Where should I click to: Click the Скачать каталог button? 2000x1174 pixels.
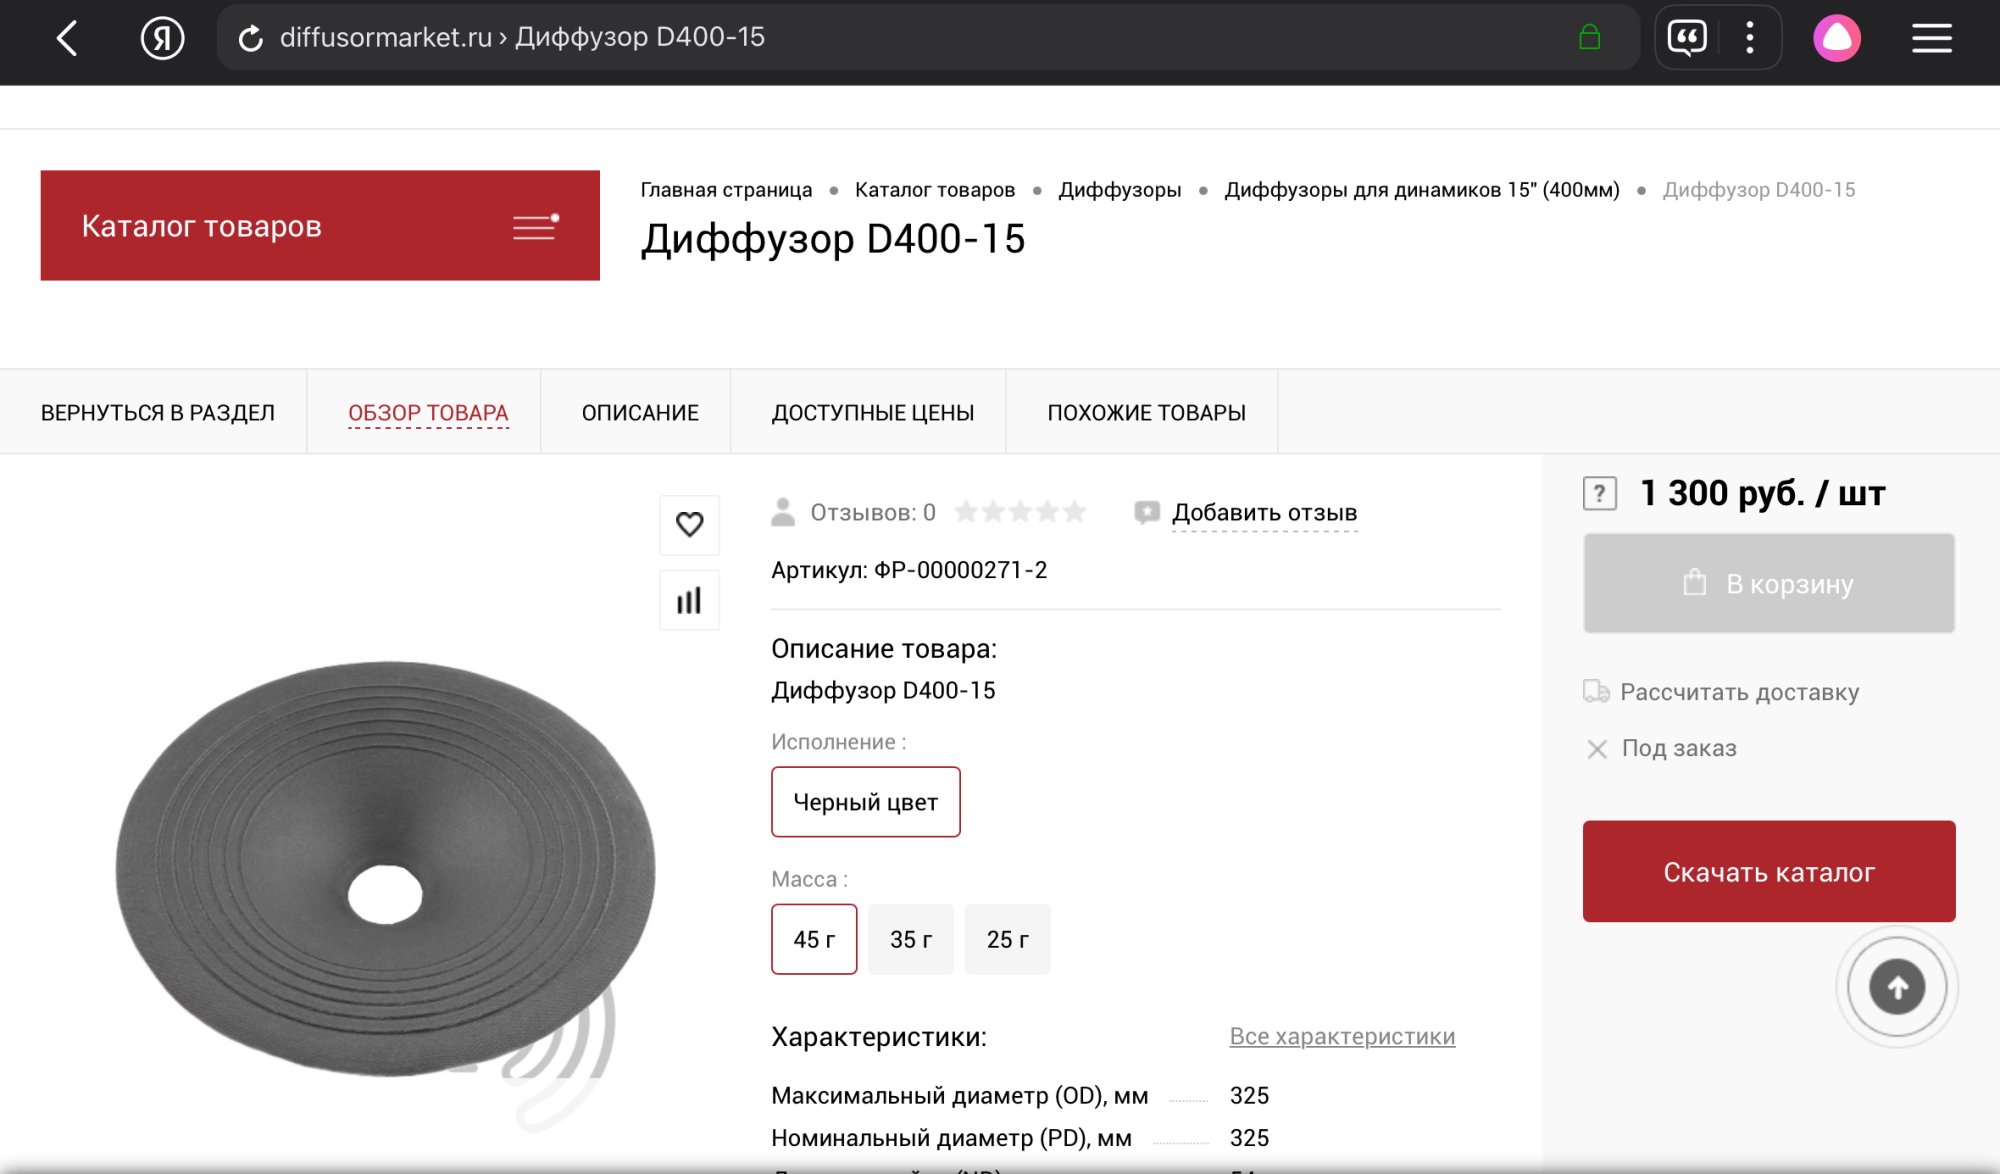(x=1768, y=871)
